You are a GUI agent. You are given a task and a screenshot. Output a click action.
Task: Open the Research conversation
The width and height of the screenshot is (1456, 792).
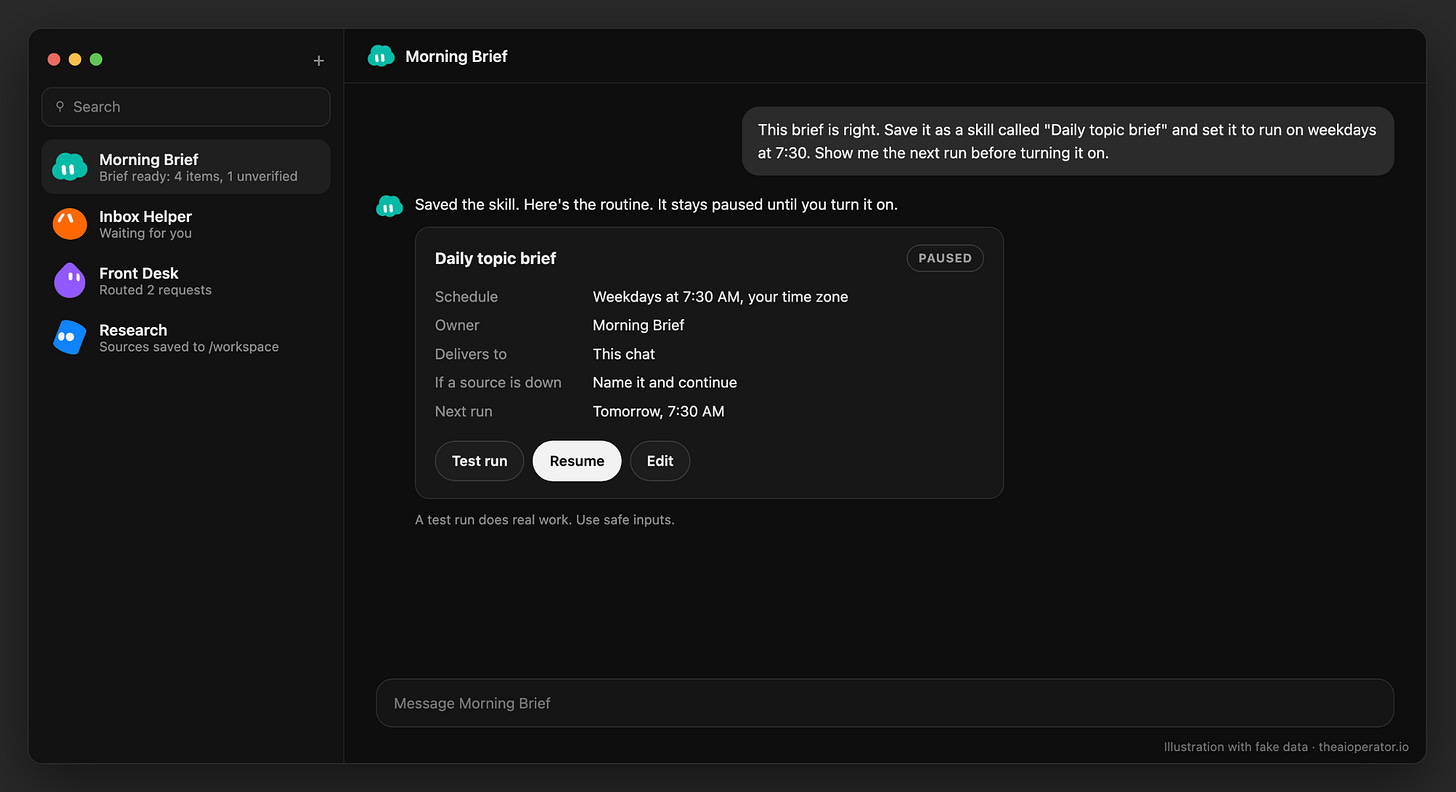click(x=186, y=338)
